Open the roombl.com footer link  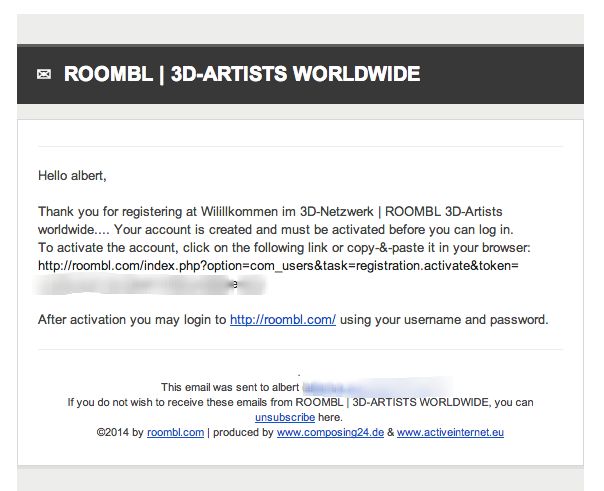pyautogui.click(x=175, y=432)
